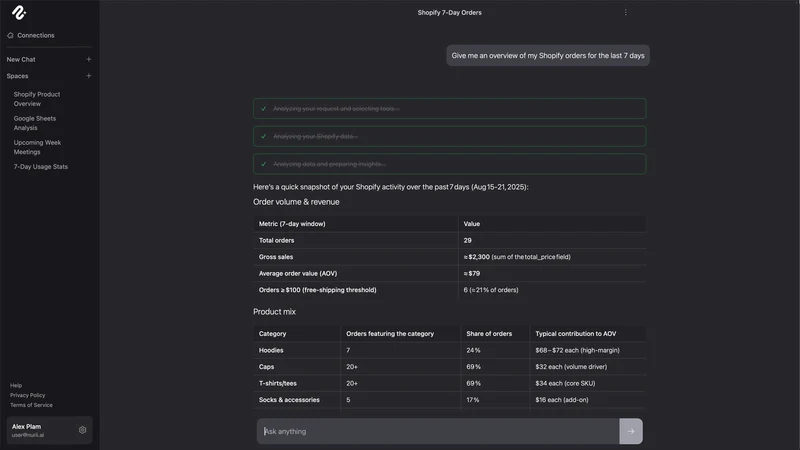Select the 'Socks & accessories' category cell
Screen dimensions: 800x450
pyautogui.click(x=289, y=400)
